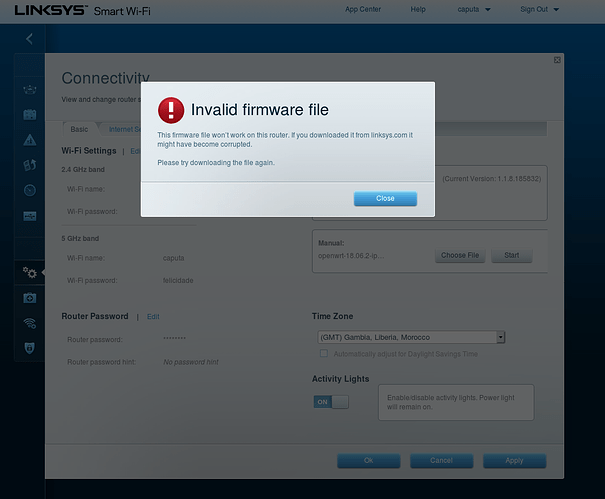This screenshot has height=499, width=605.
Task: Open the Device List sidebar icon
Action: [30, 90]
